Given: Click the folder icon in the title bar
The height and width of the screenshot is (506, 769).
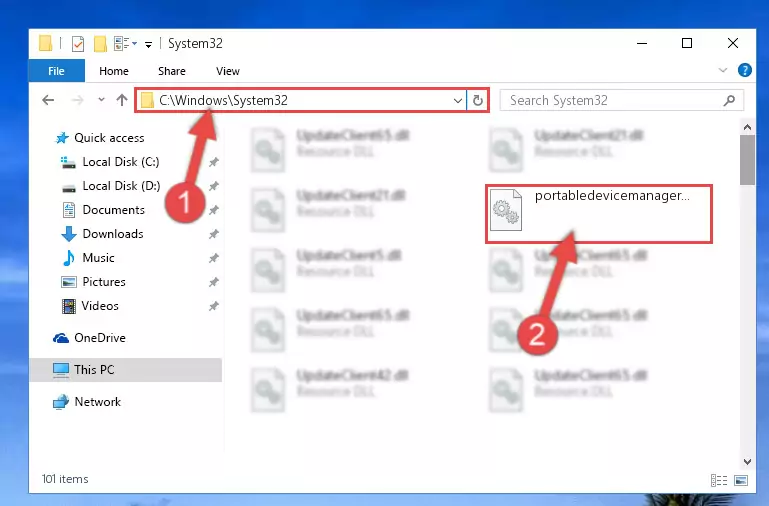Looking at the screenshot, I should coord(46,43).
